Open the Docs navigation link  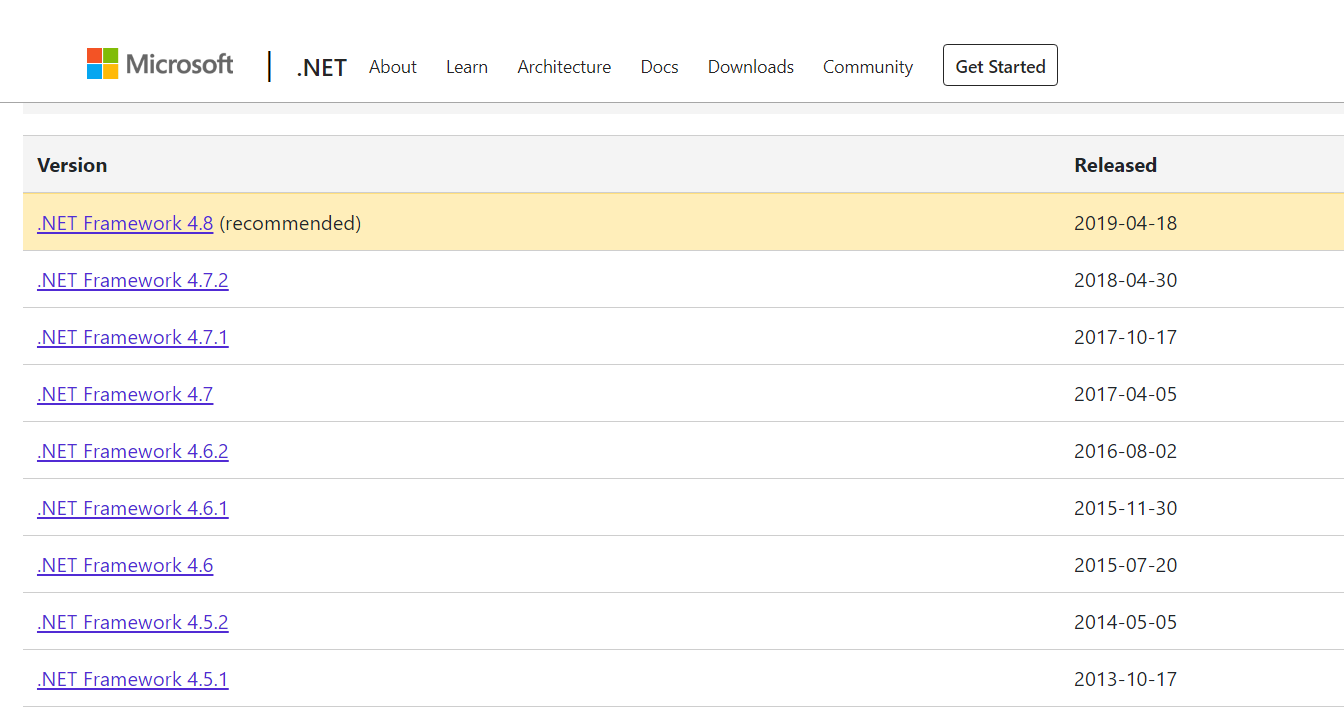coord(659,67)
